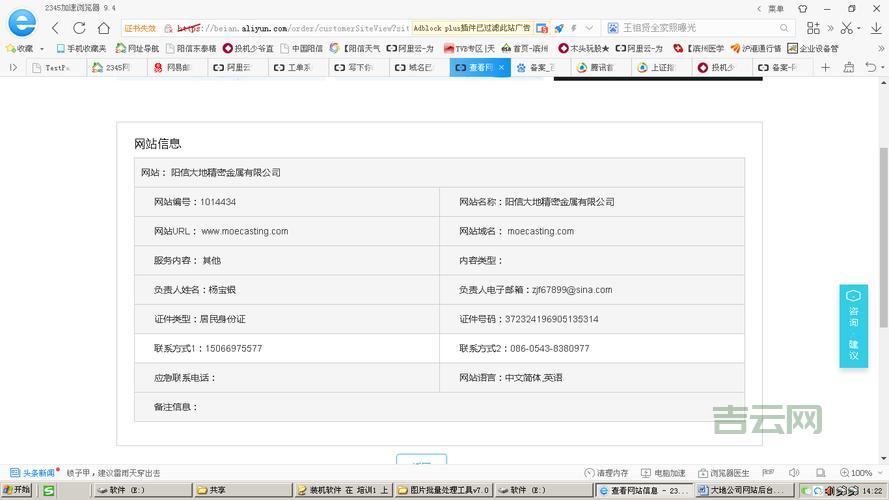Click the skin shirt icon in title bar
This screenshot has width=889, height=500.
802,9
